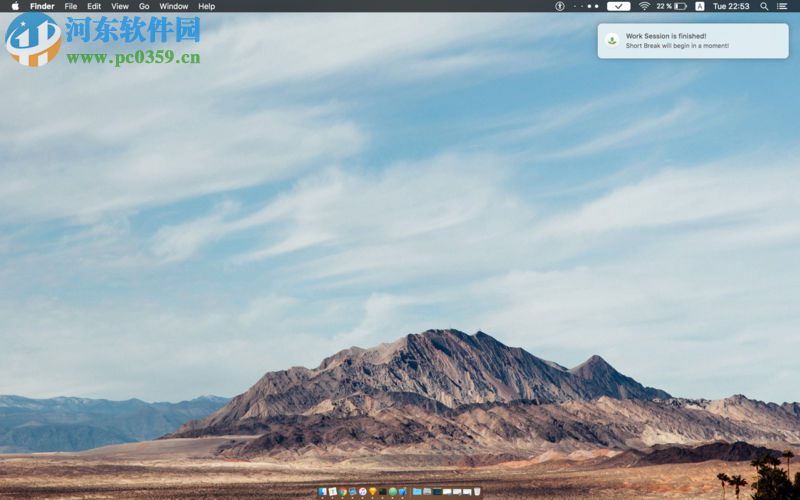
Task: Click the clock showing Tue 22:53
Action: (731, 6)
